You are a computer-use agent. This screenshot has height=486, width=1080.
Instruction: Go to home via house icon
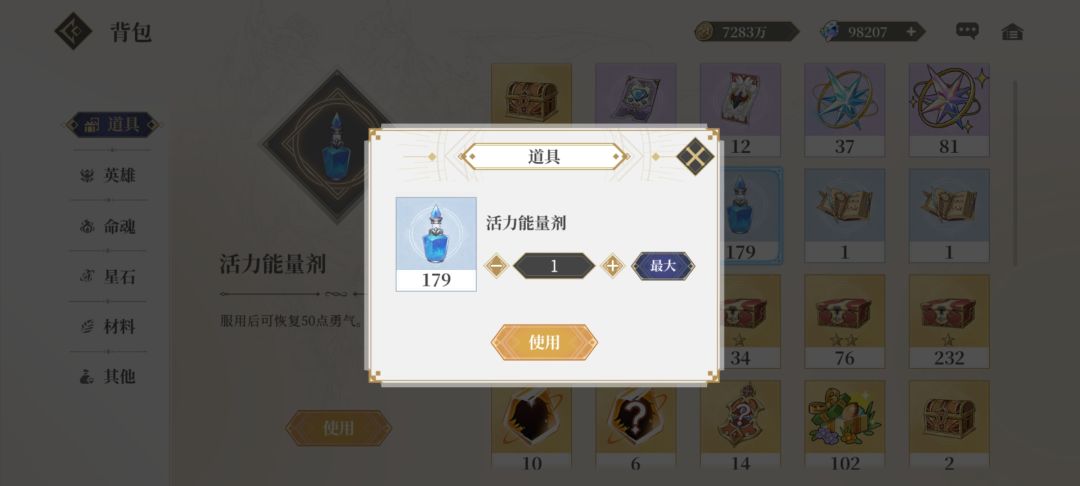click(1012, 32)
